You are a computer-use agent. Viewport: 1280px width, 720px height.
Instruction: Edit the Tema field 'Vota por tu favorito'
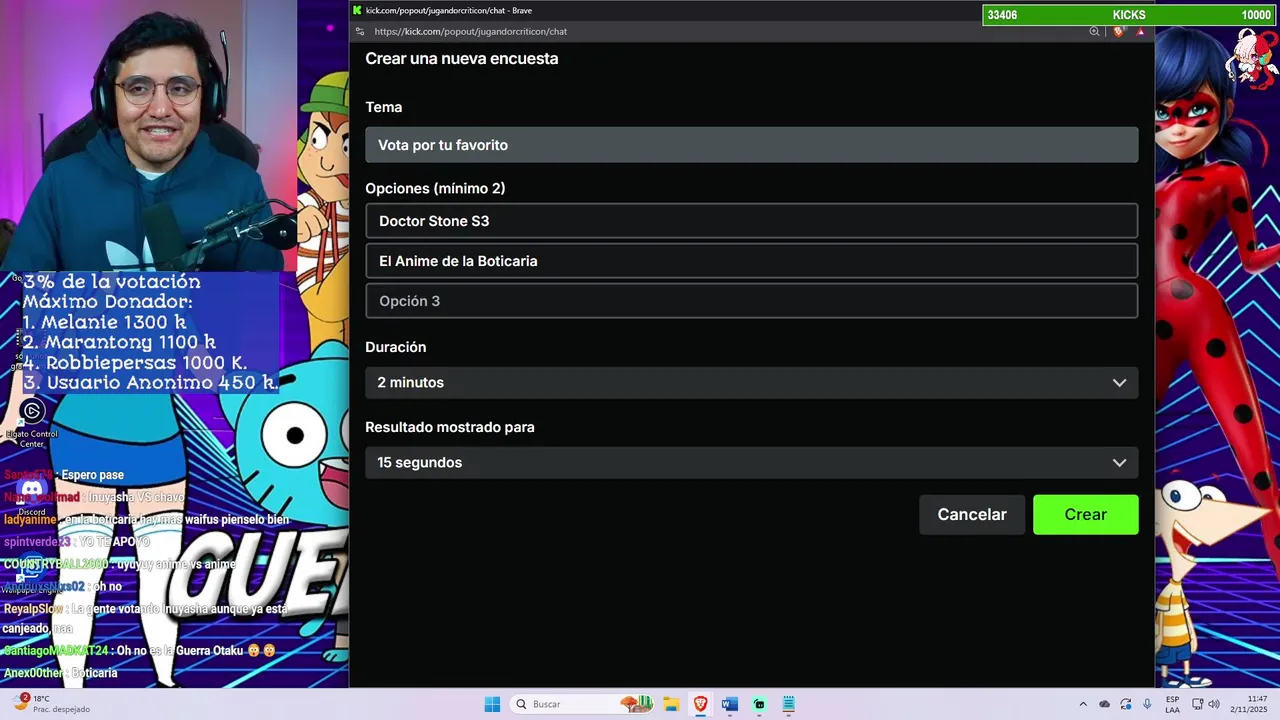pos(751,145)
